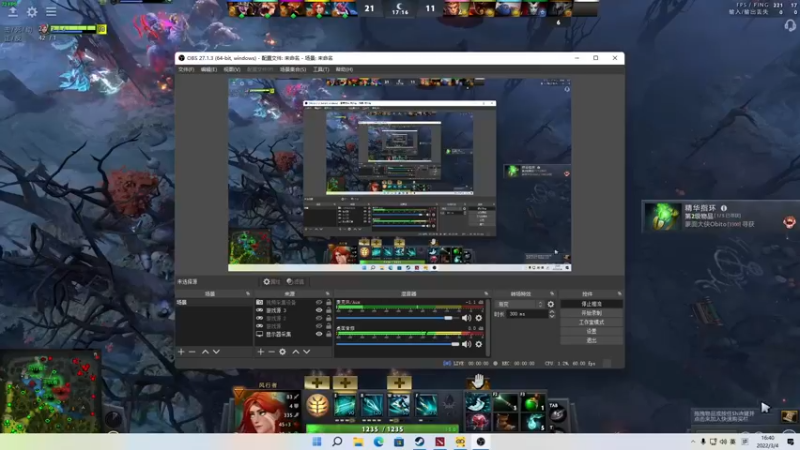Click the neutral item slot labeled TAB
800x450 pixels.
tap(557, 412)
